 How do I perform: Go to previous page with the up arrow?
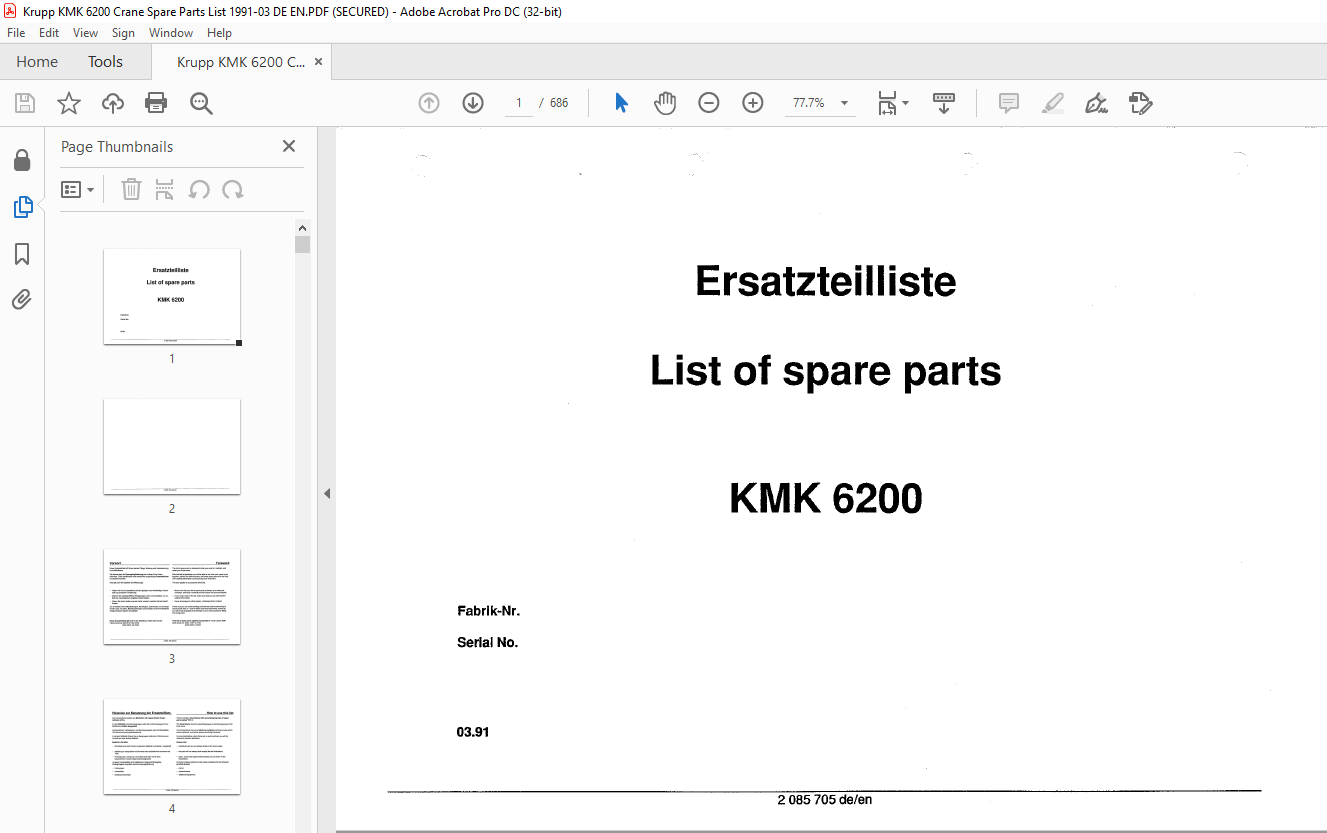(429, 103)
